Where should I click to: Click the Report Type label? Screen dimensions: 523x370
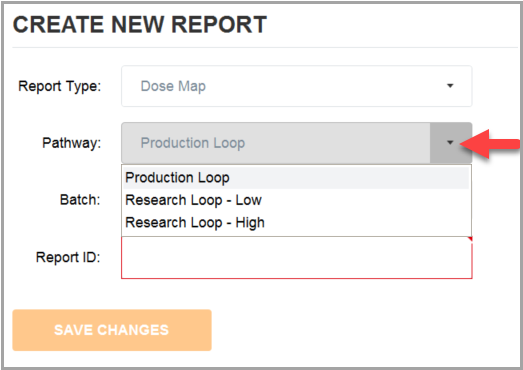(59, 86)
